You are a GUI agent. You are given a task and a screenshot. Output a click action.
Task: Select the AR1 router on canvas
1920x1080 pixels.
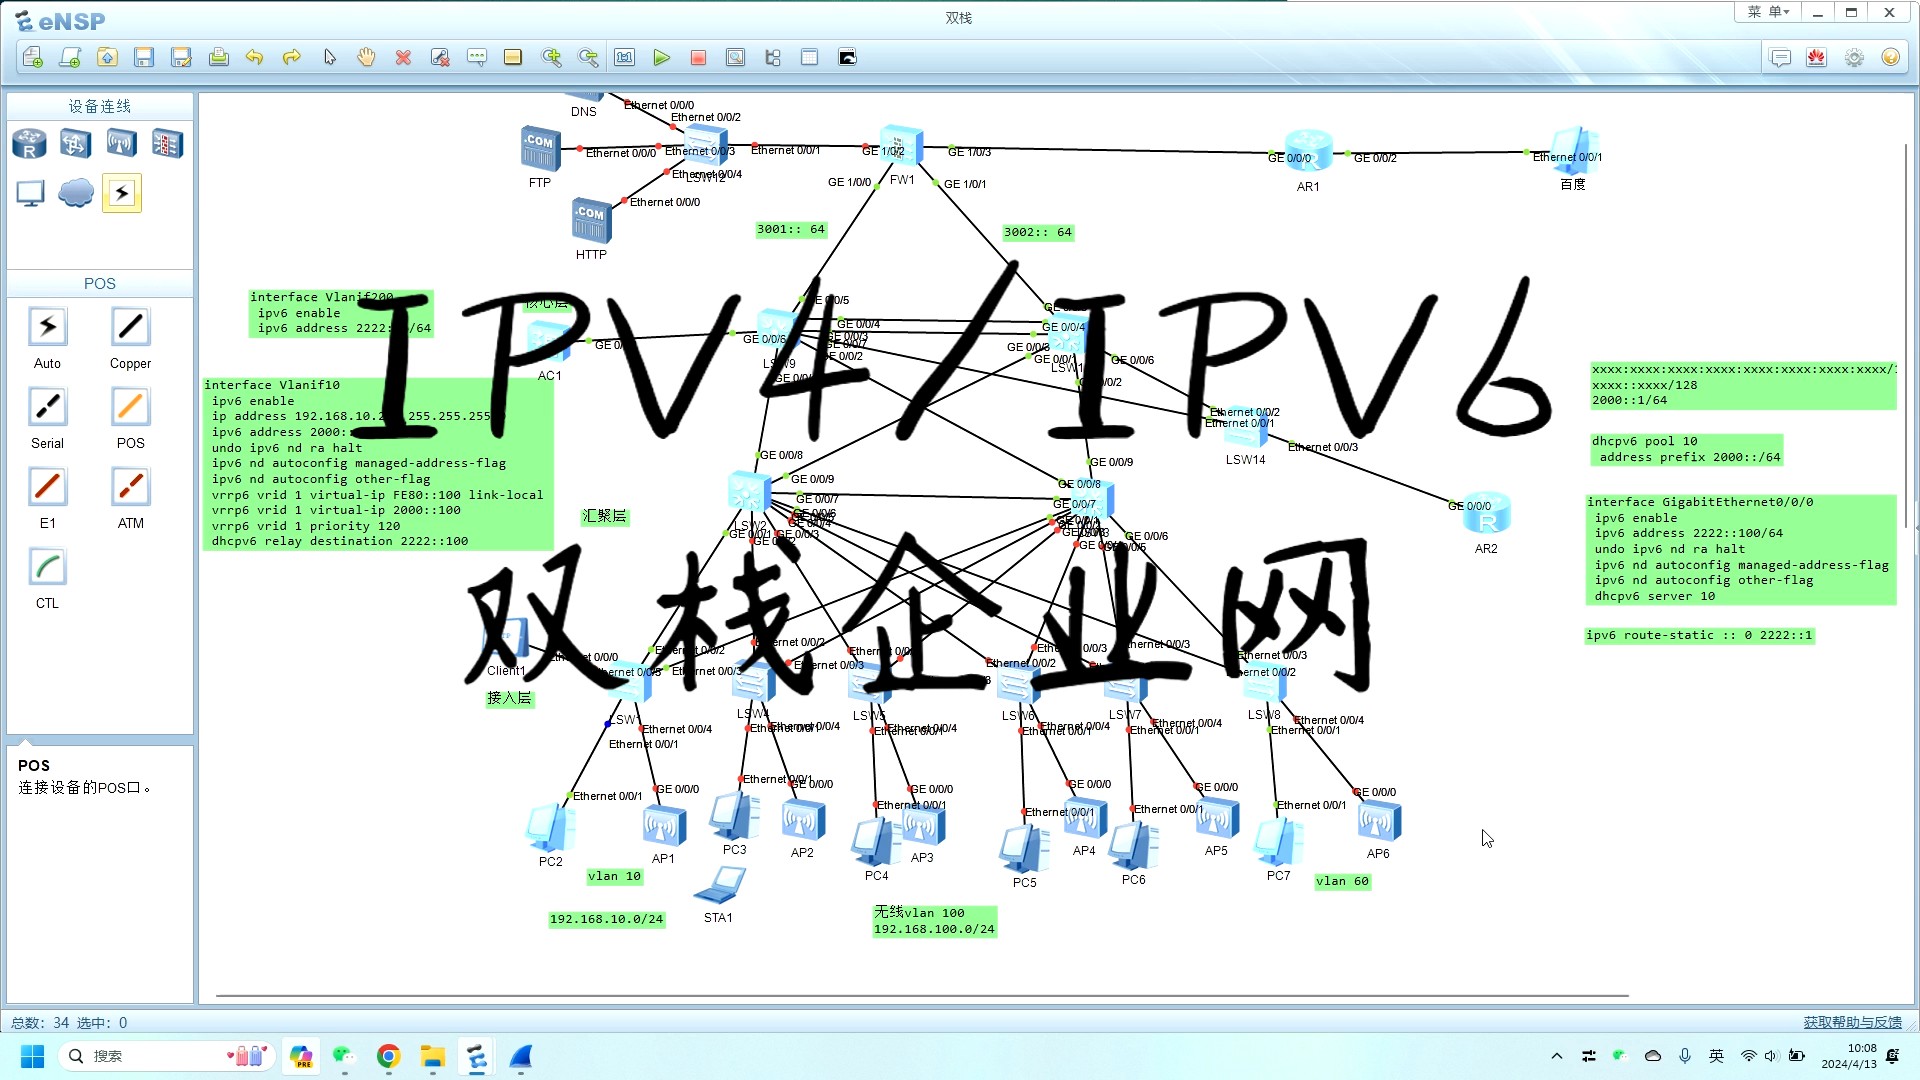click(x=1307, y=152)
